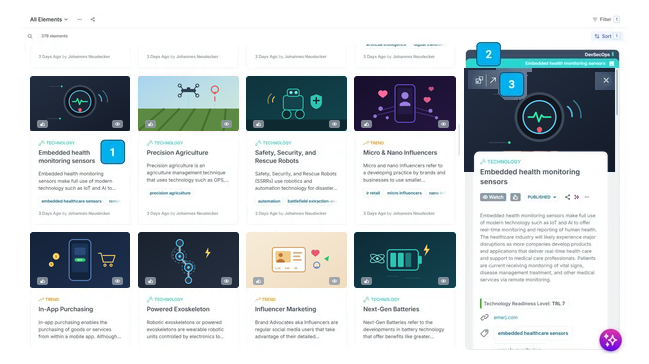This screenshot has height=364, width=649.
Task: Click the search magnifier icon
Action: pyautogui.click(x=30, y=36)
